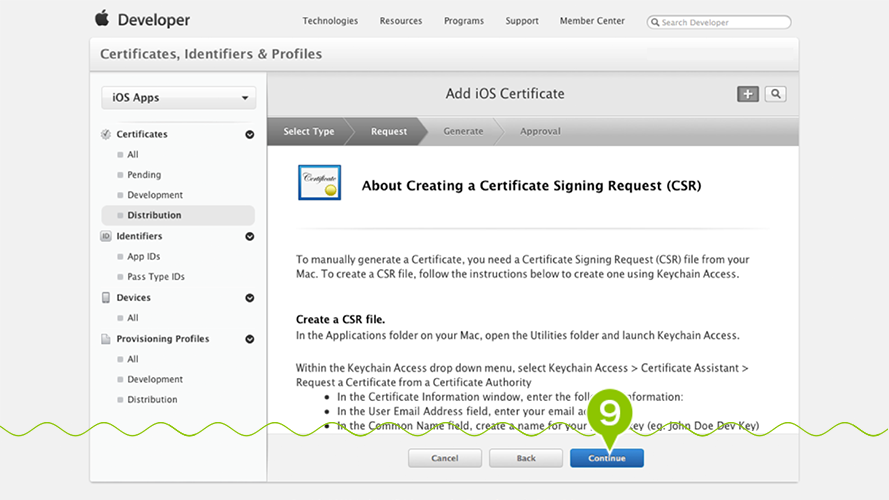Open the Technologies menu
This screenshot has width=889, height=500.
pyautogui.click(x=330, y=21)
